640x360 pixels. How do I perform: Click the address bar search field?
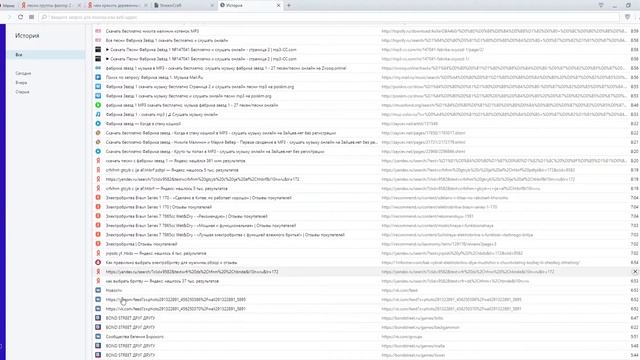329,17
